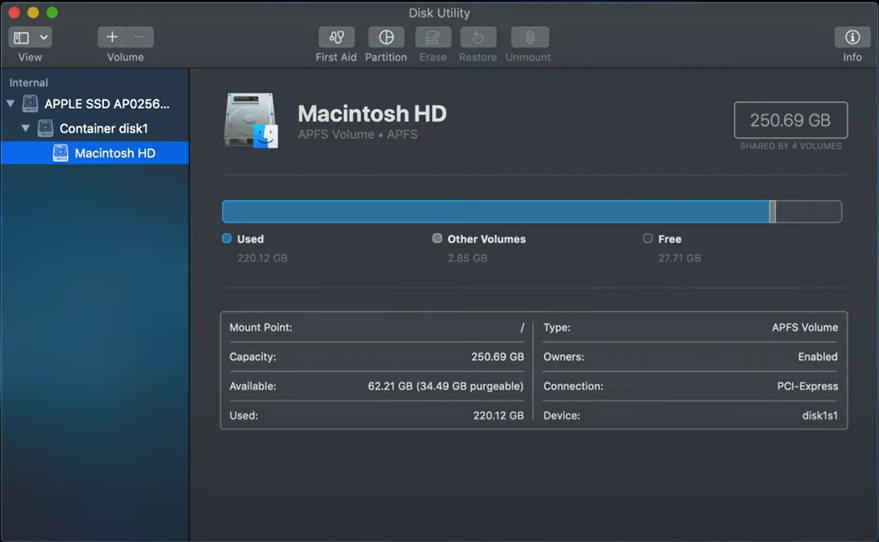The height and width of the screenshot is (542, 879).
Task: Add a volume with the plus button
Action: click(x=112, y=37)
